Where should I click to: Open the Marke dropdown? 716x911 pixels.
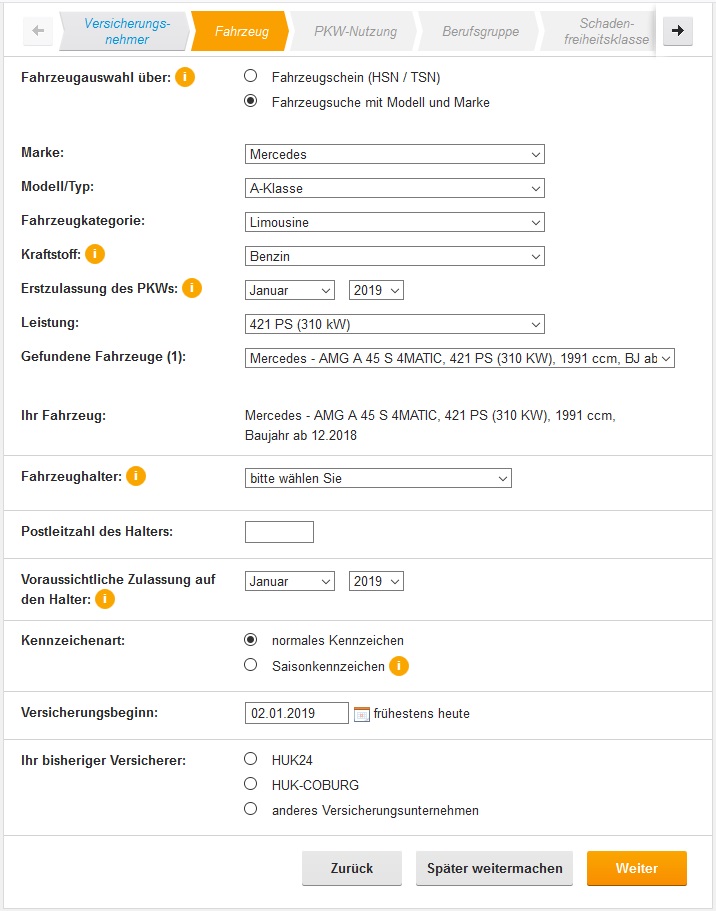[x=394, y=155]
